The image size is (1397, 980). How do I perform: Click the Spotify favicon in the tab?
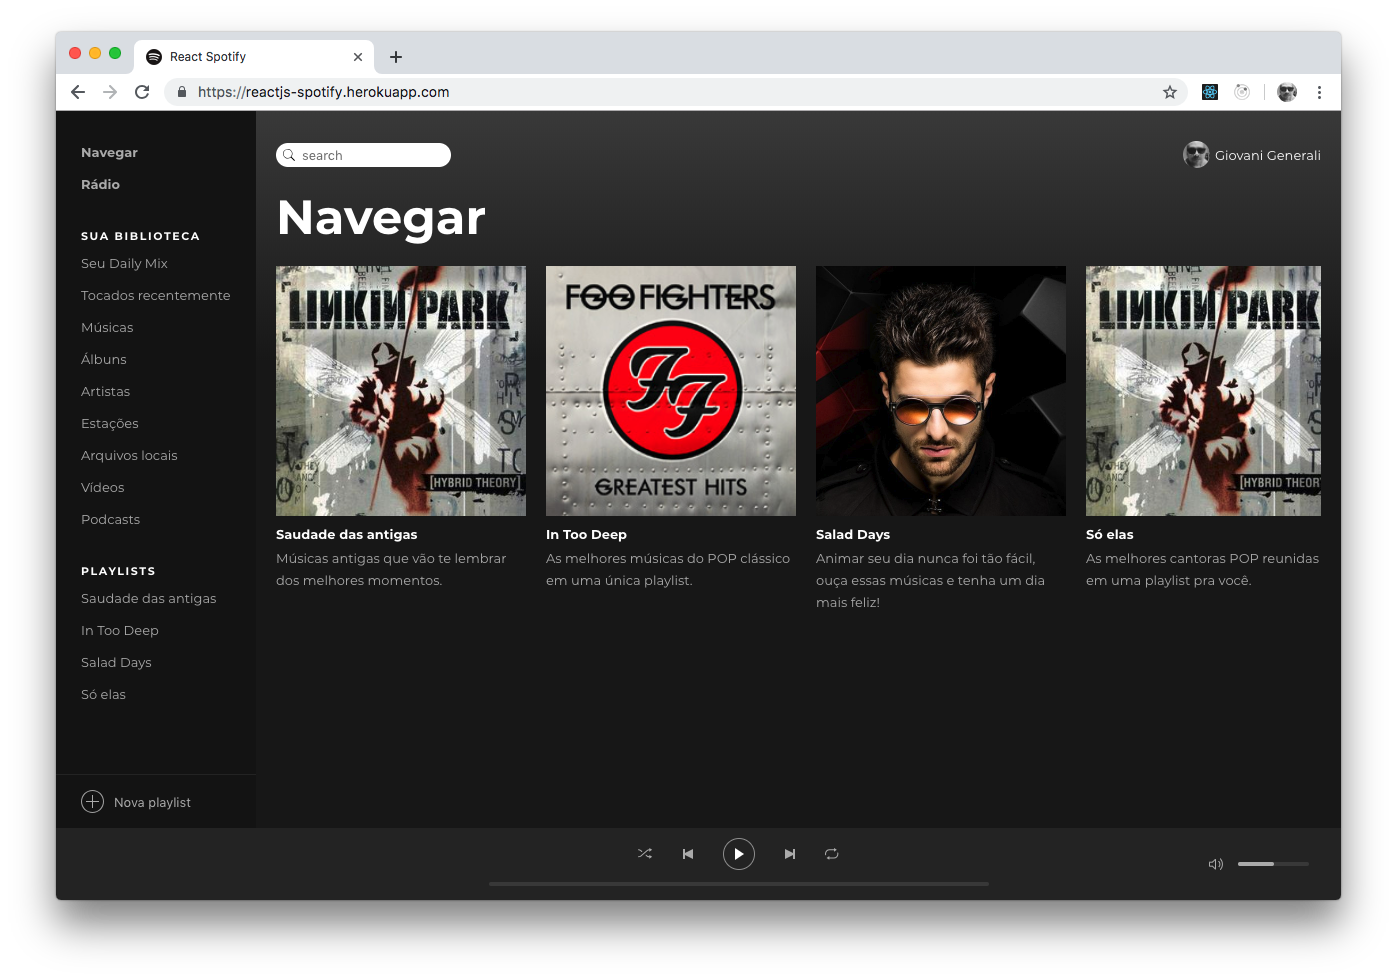coord(154,57)
